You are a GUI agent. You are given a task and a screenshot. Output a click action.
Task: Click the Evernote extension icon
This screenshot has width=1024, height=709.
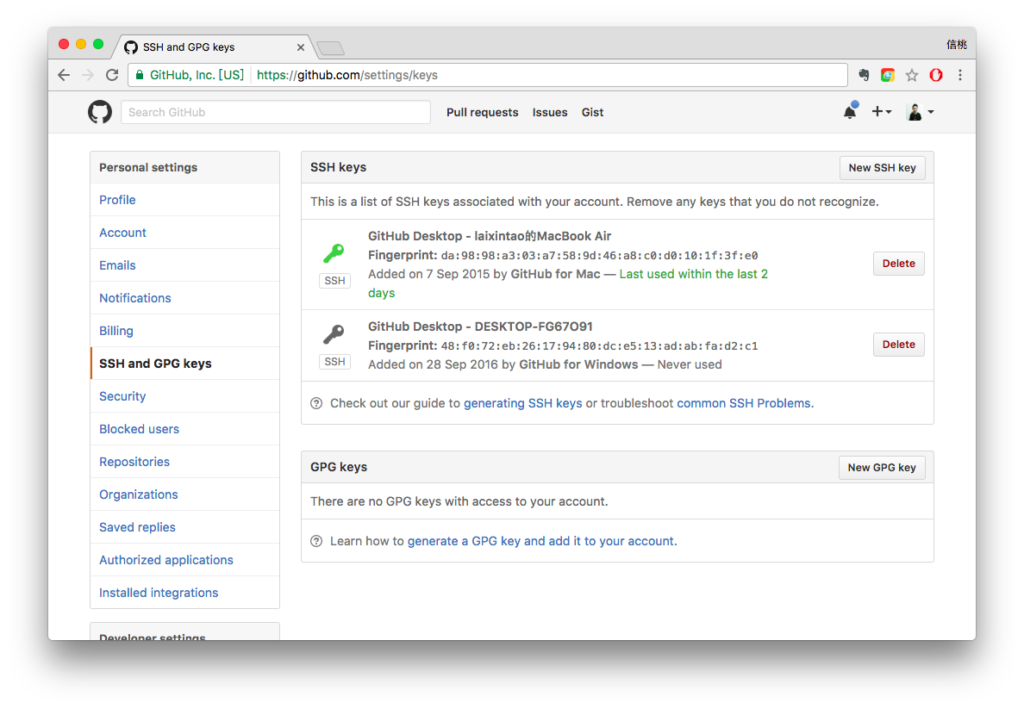click(x=863, y=75)
